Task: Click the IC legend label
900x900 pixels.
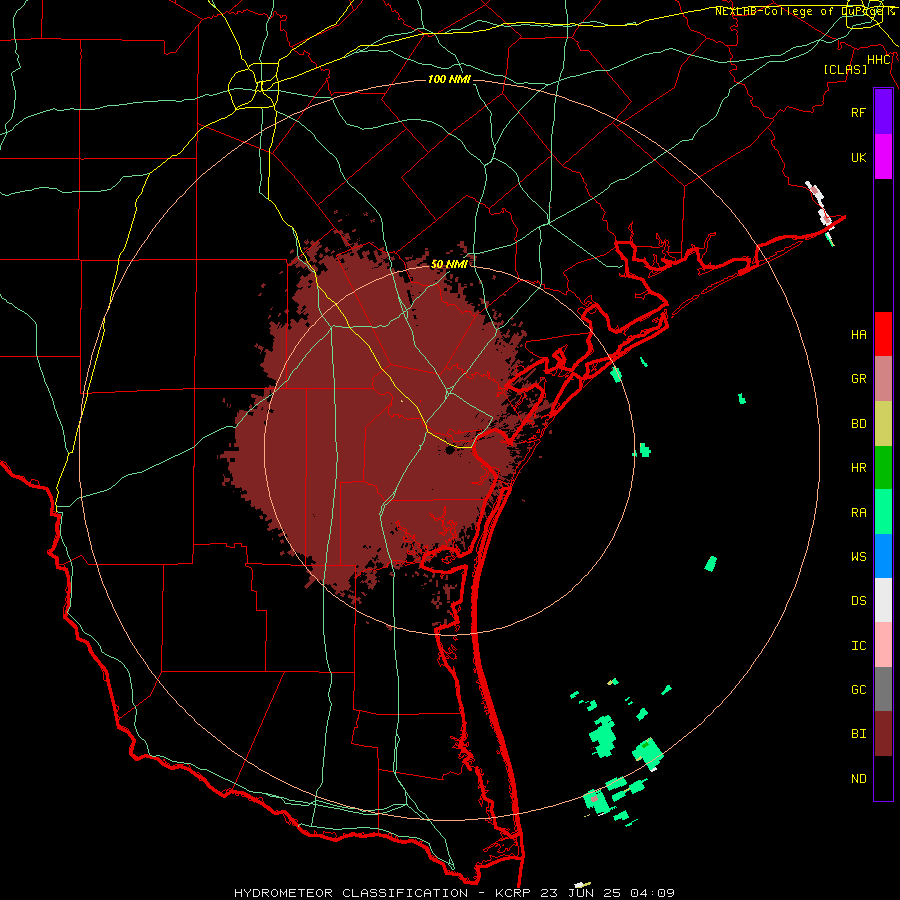Action: click(x=858, y=646)
